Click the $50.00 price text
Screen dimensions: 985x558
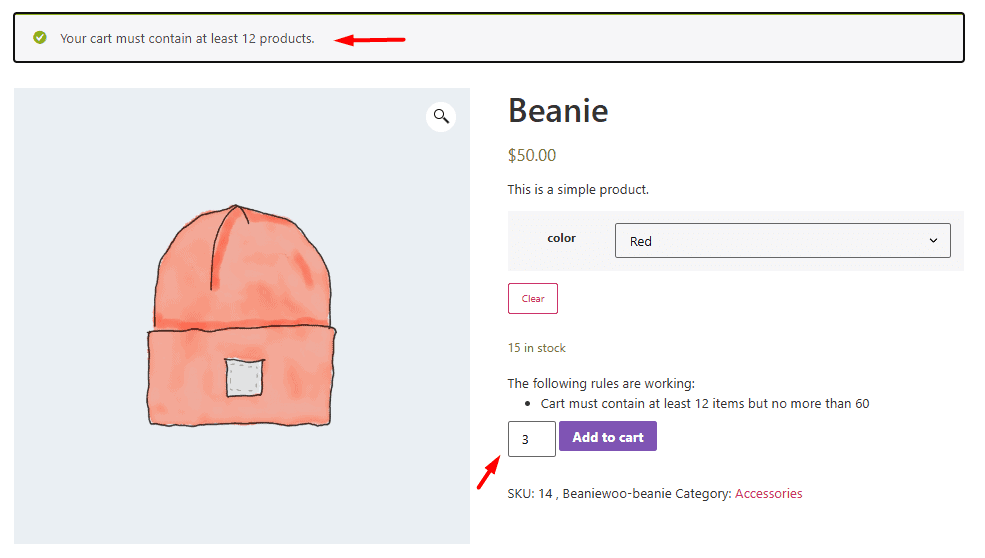coord(532,155)
